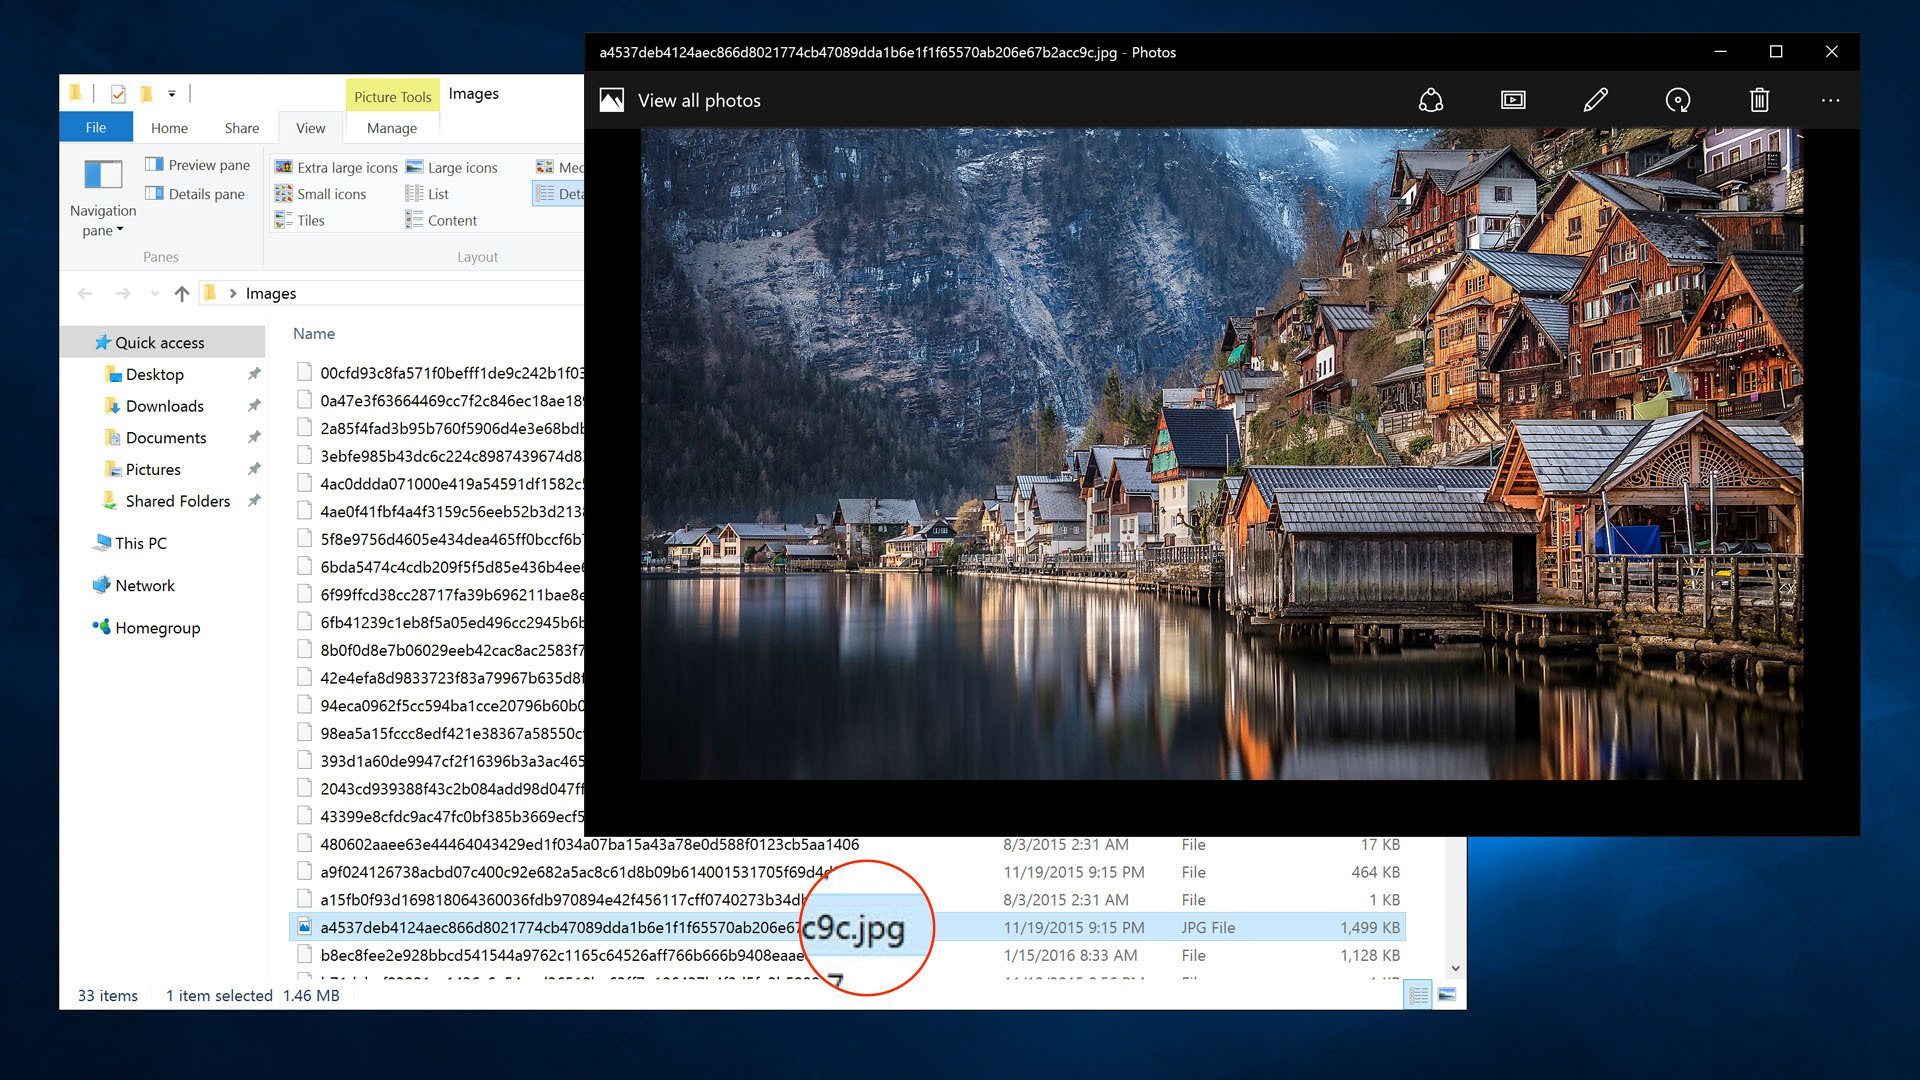
Task: Select Downloads in Quick access
Action: [x=164, y=406]
